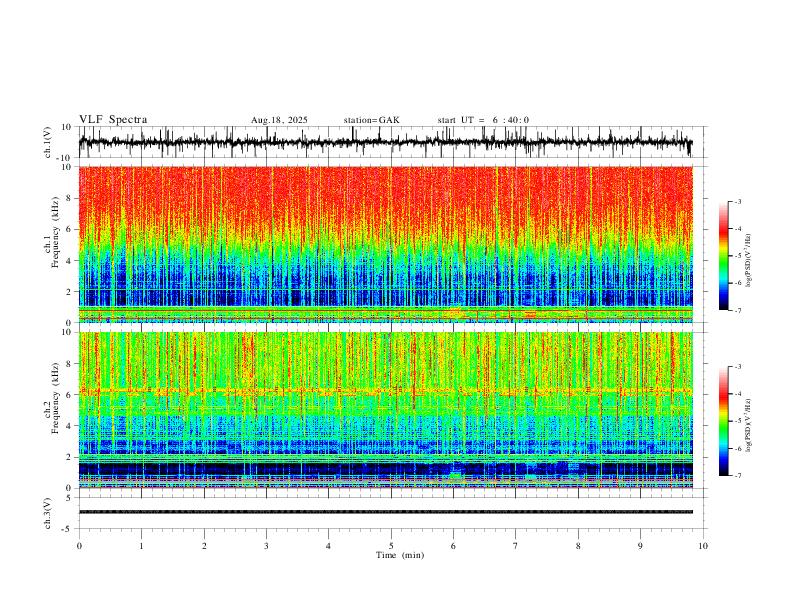Select ch.2 "Frequency (kHz)" axis label
The image size is (792, 612).
56,397
